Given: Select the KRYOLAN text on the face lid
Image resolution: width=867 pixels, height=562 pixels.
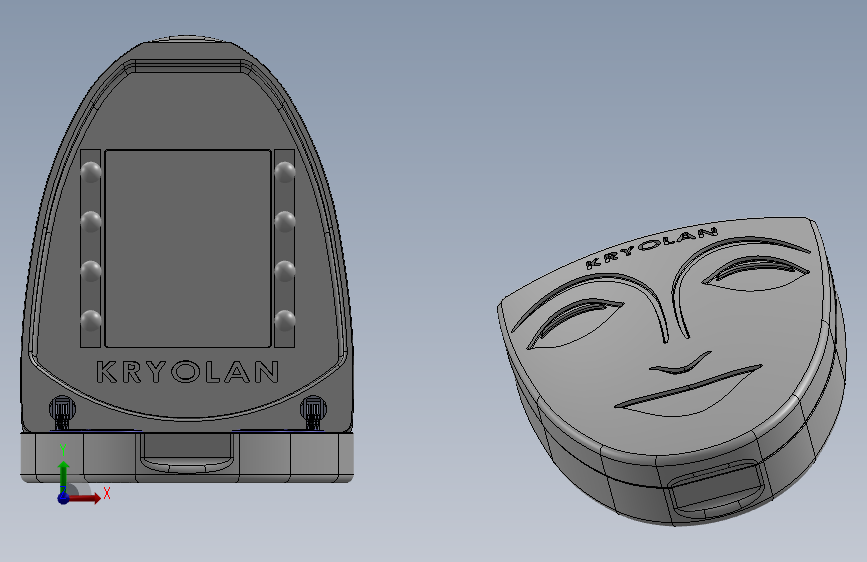Looking at the screenshot, I should pos(652,247).
